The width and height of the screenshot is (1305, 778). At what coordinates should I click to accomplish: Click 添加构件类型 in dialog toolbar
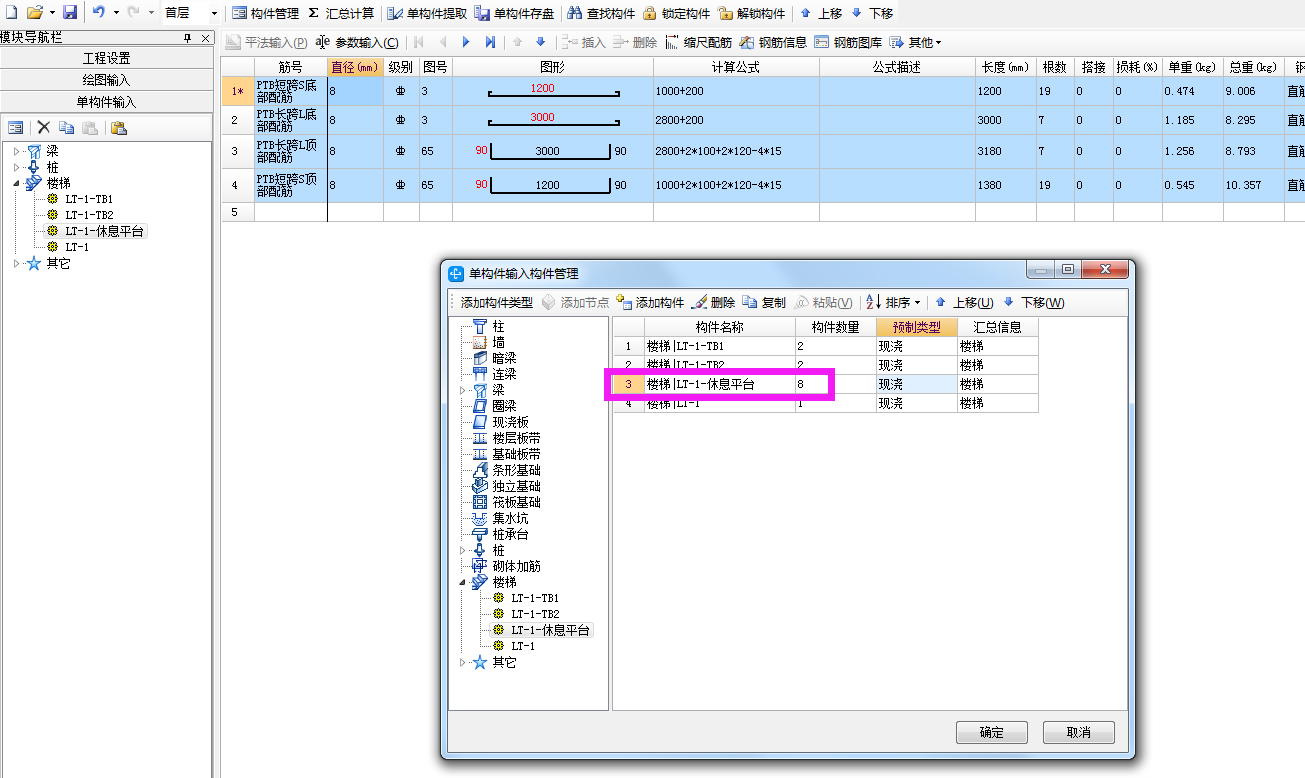pos(497,303)
